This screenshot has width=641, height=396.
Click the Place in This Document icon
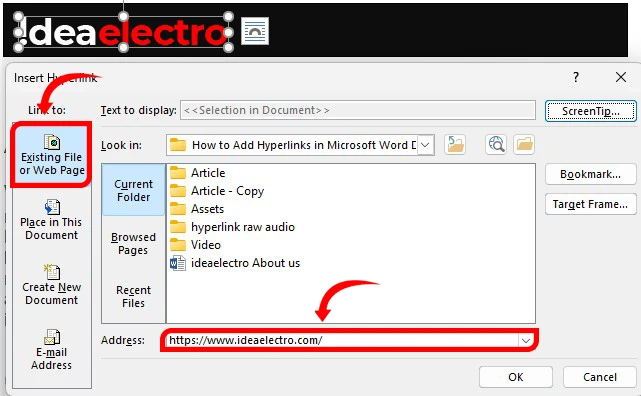[52, 207]
